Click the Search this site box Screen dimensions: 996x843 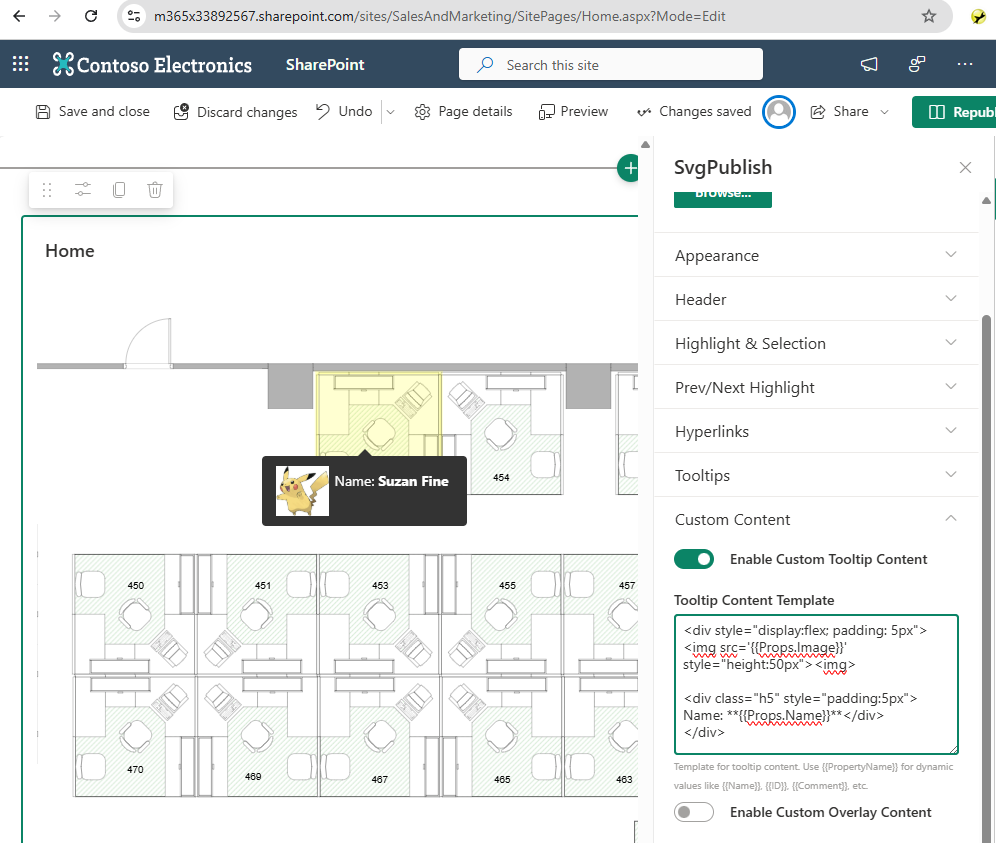(610, 64)
